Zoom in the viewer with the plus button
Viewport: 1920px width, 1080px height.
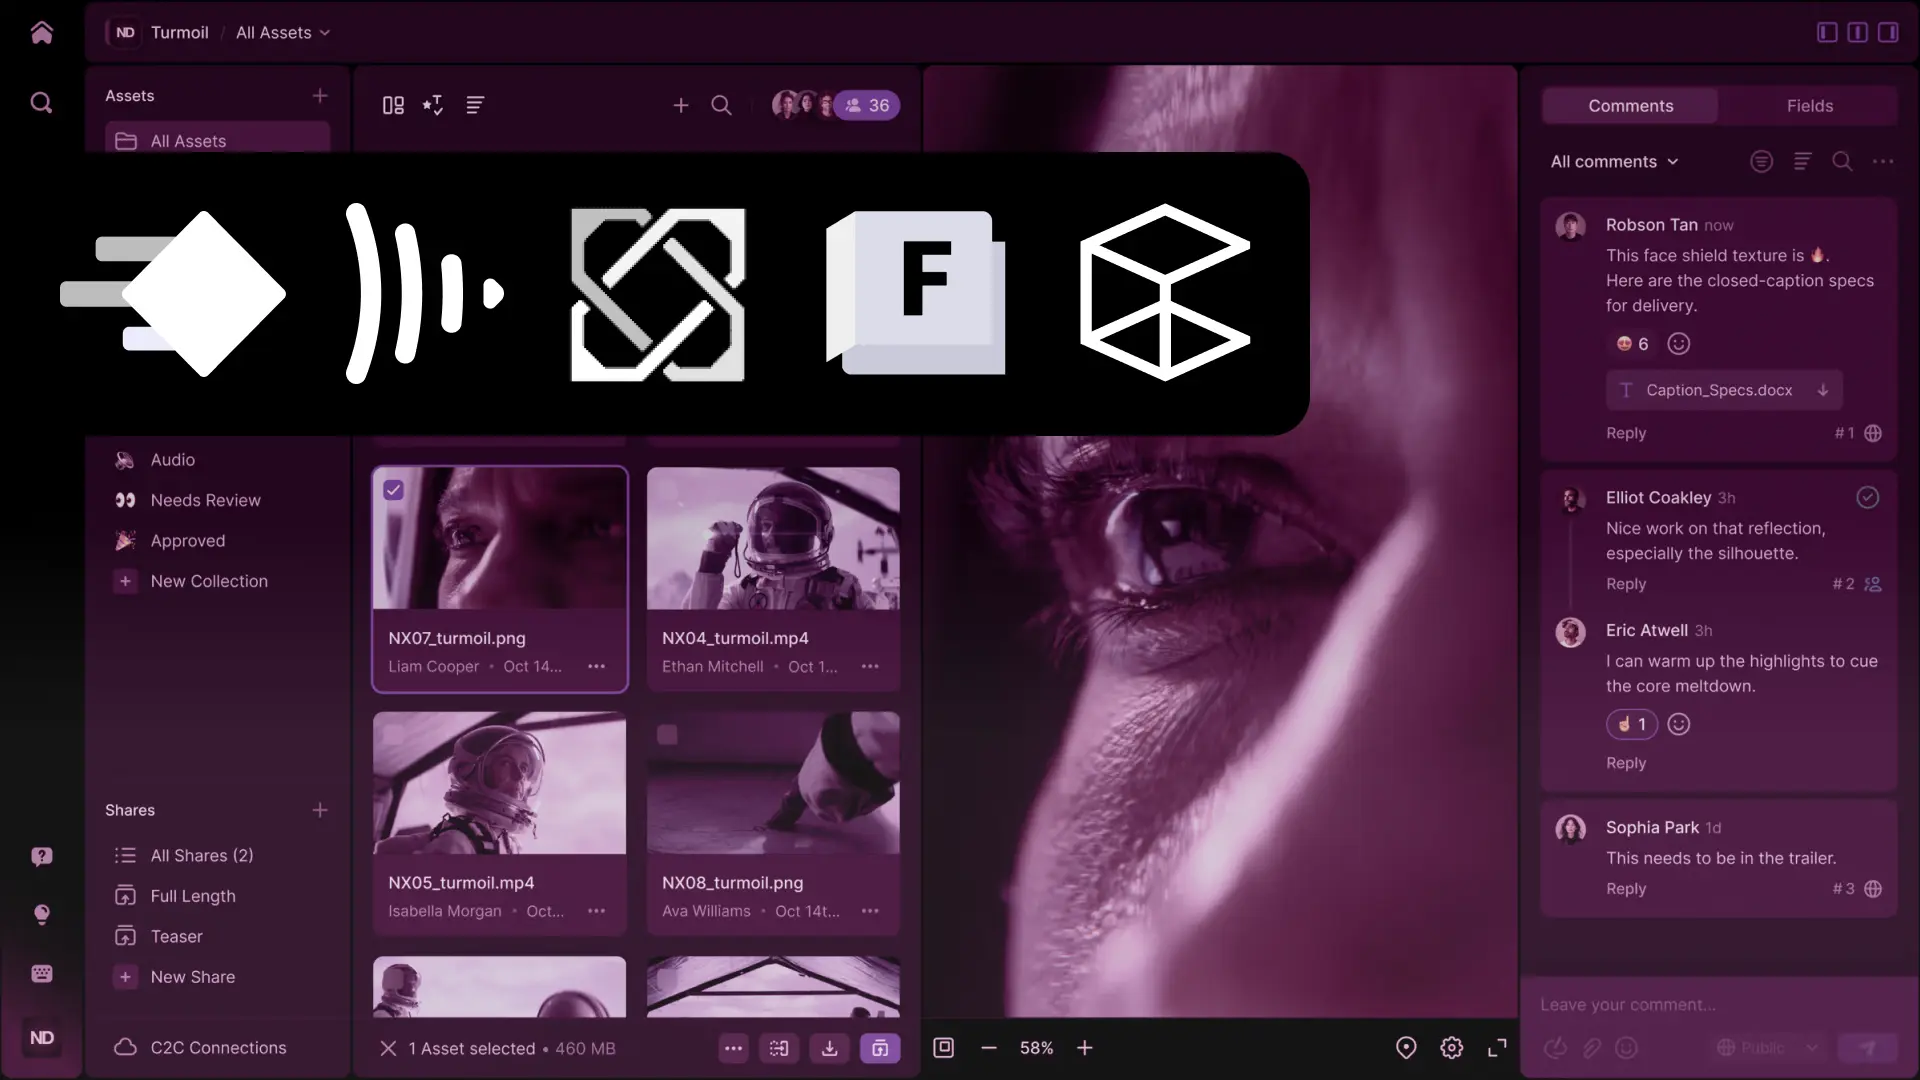pos(1085,1048)
